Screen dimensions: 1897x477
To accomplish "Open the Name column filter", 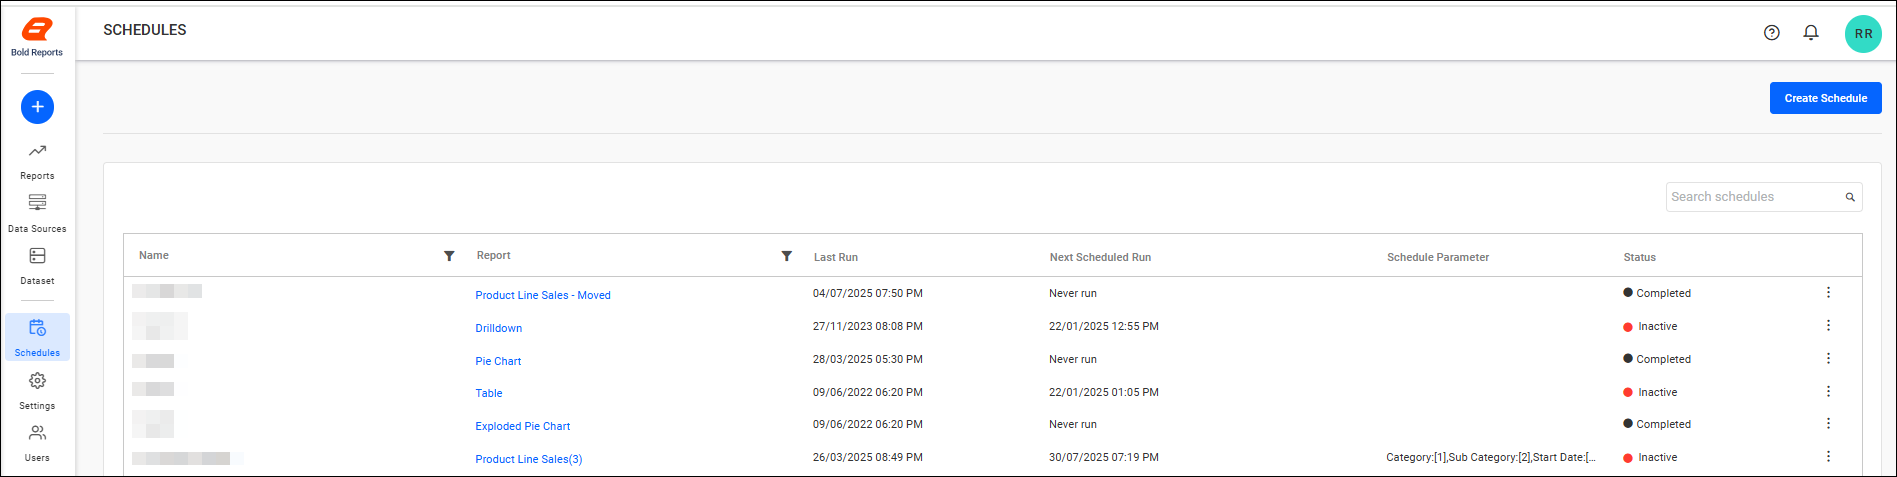I will (x=449, y=256).
